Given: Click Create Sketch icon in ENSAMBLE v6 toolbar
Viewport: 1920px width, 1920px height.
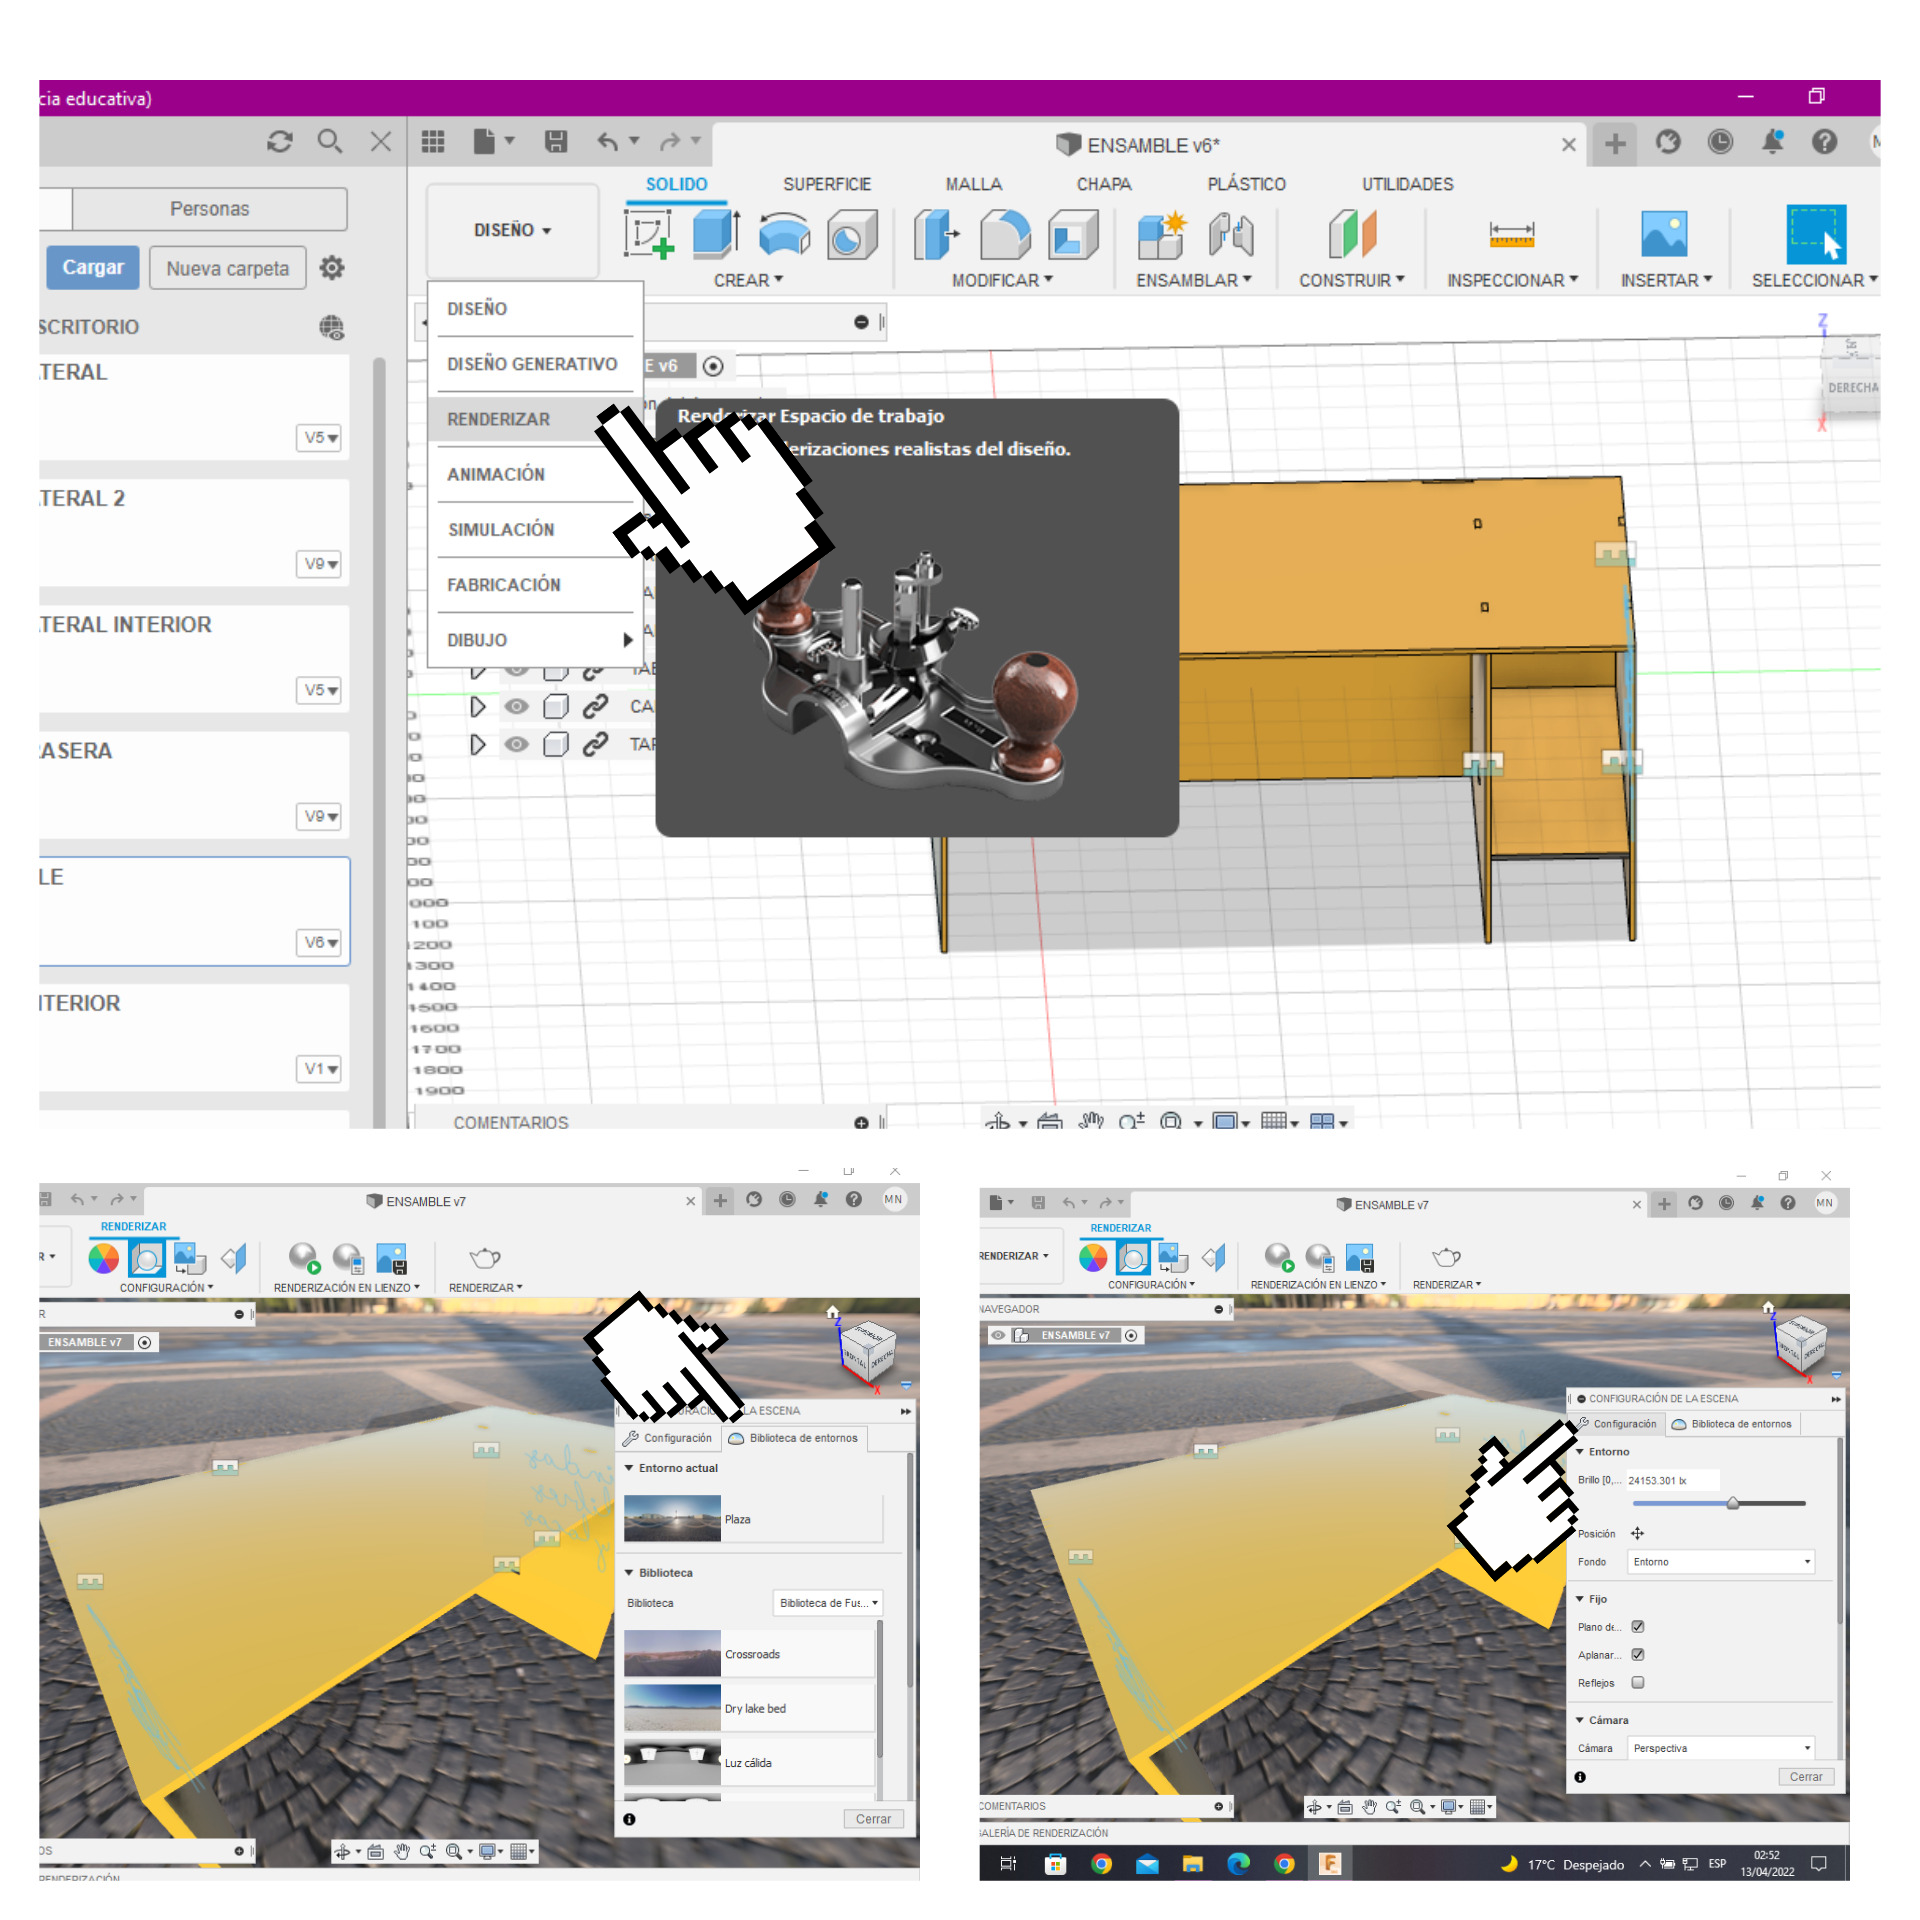Looking at the screenshot, I should pos(649,234).
